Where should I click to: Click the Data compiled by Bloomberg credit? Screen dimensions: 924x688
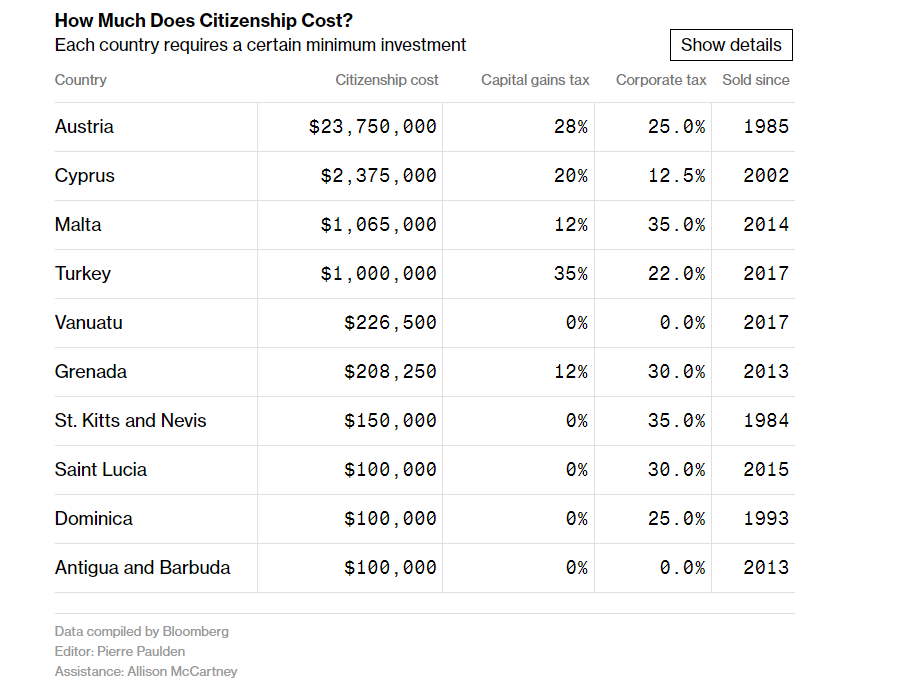coord(142,631)
